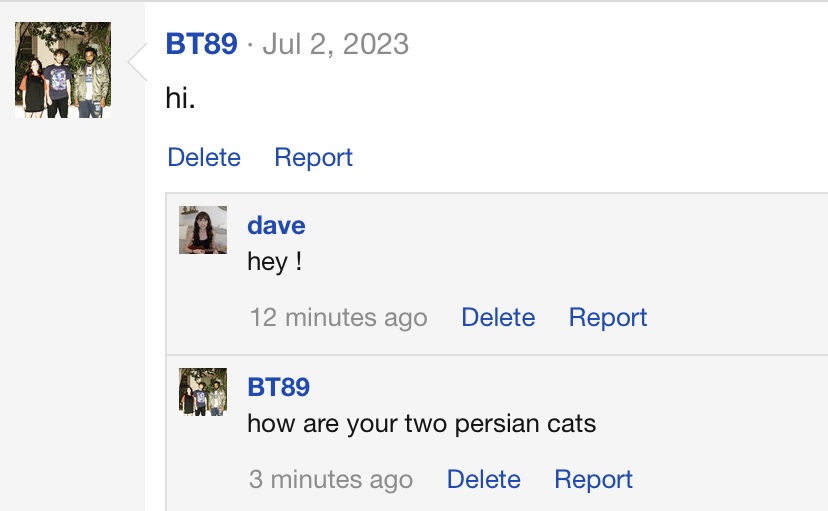Delete dave's "hey !" reply

pyautogui.click(x=498, y=318)
